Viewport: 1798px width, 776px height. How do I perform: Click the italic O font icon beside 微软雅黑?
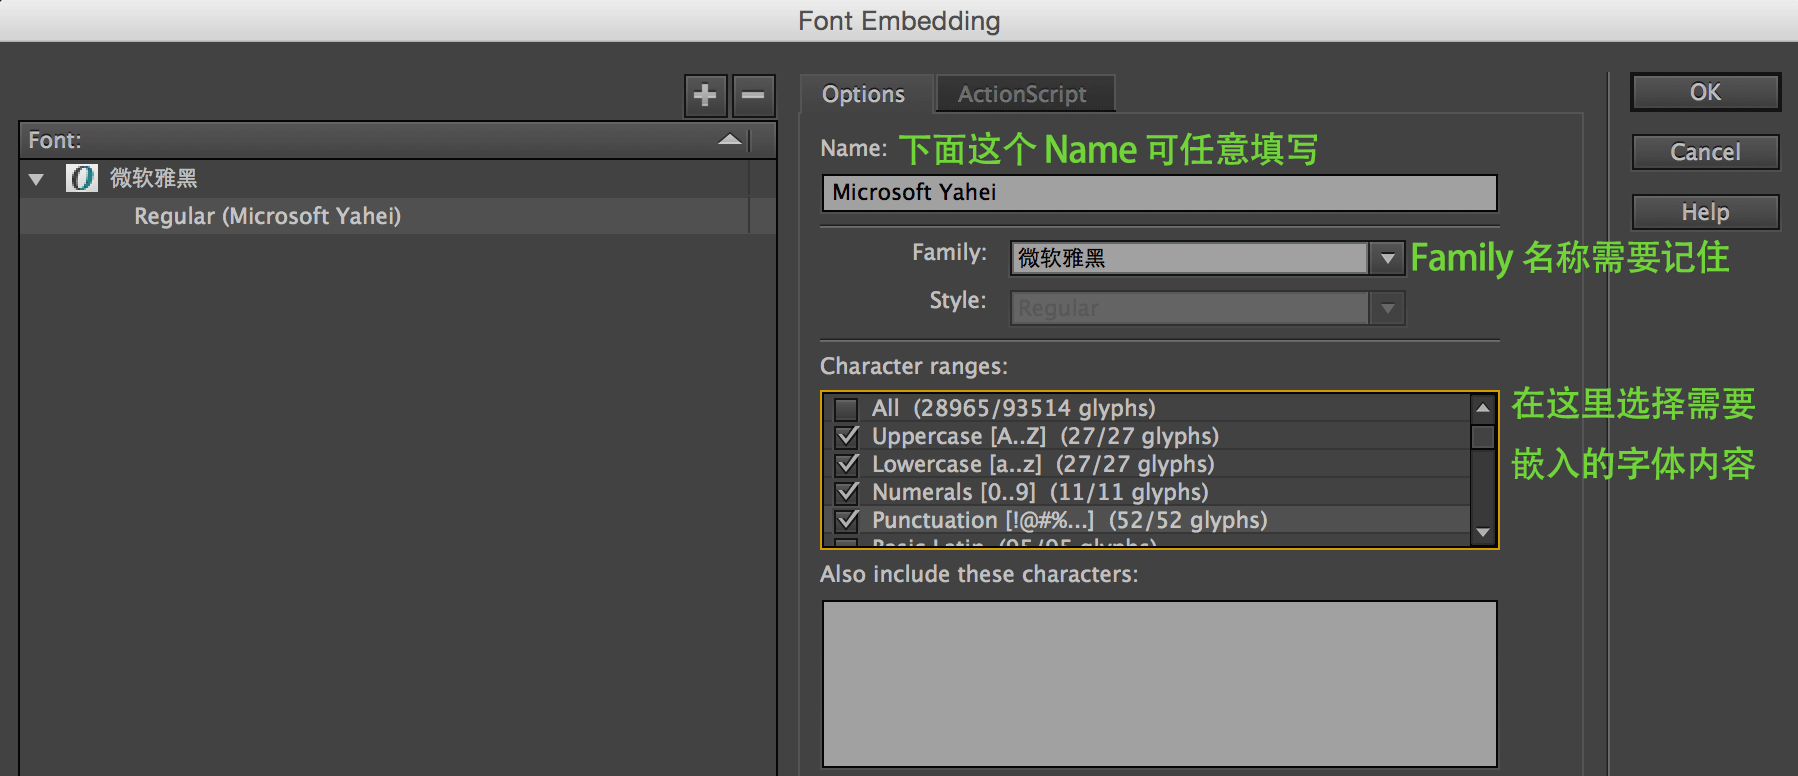pos(82,178)
